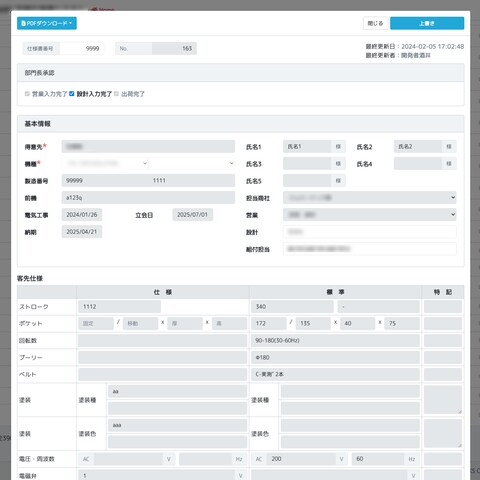480x480 pixels.
Task: Click the ベルト 標準 field C-実測 2本
Action: [335, 375]
